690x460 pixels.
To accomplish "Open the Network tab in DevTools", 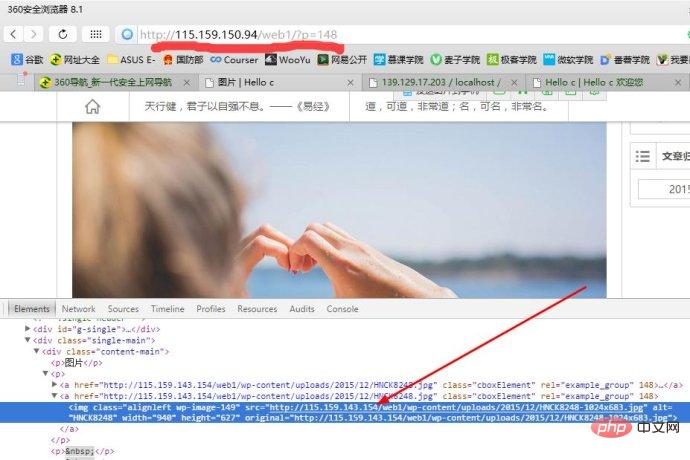I will click(78, 309).
